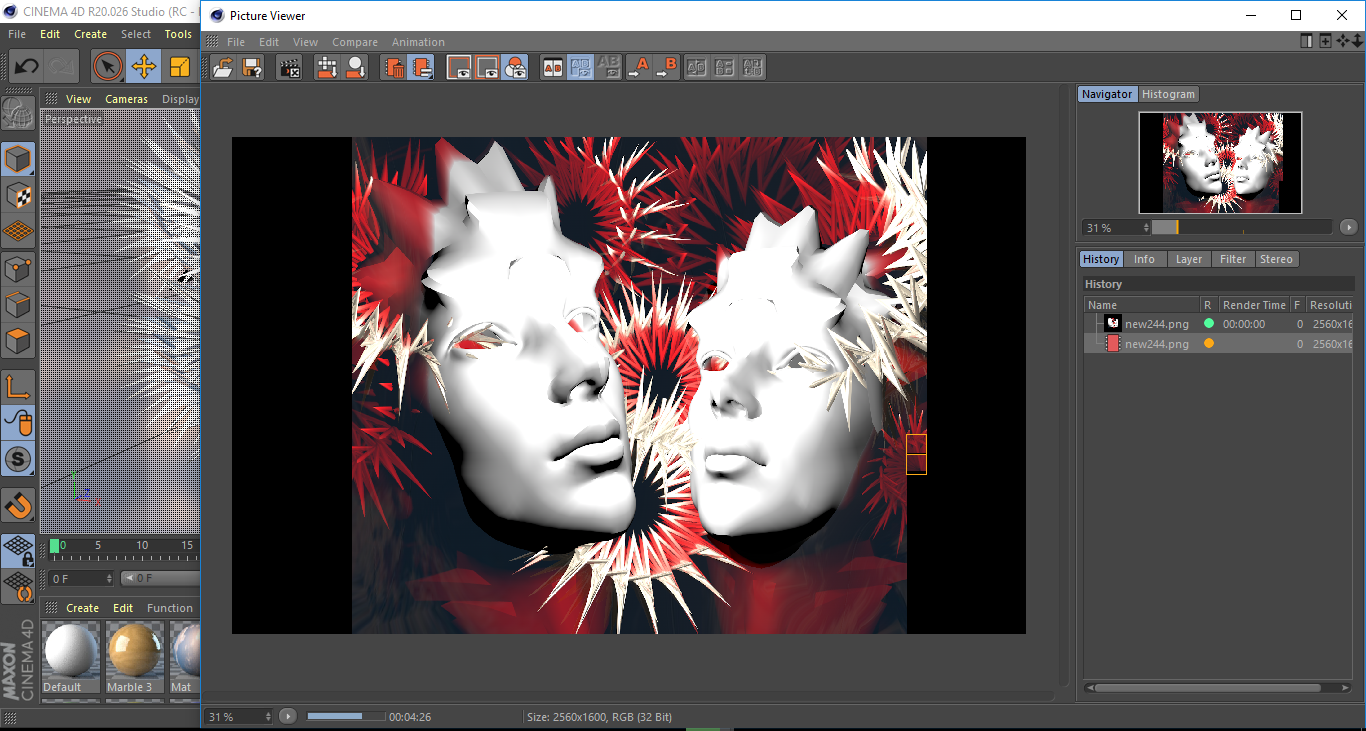This screenshot has width=1366, height=731.
Task: Activate Polygons mode icon
Action: (x=18, y=341)
